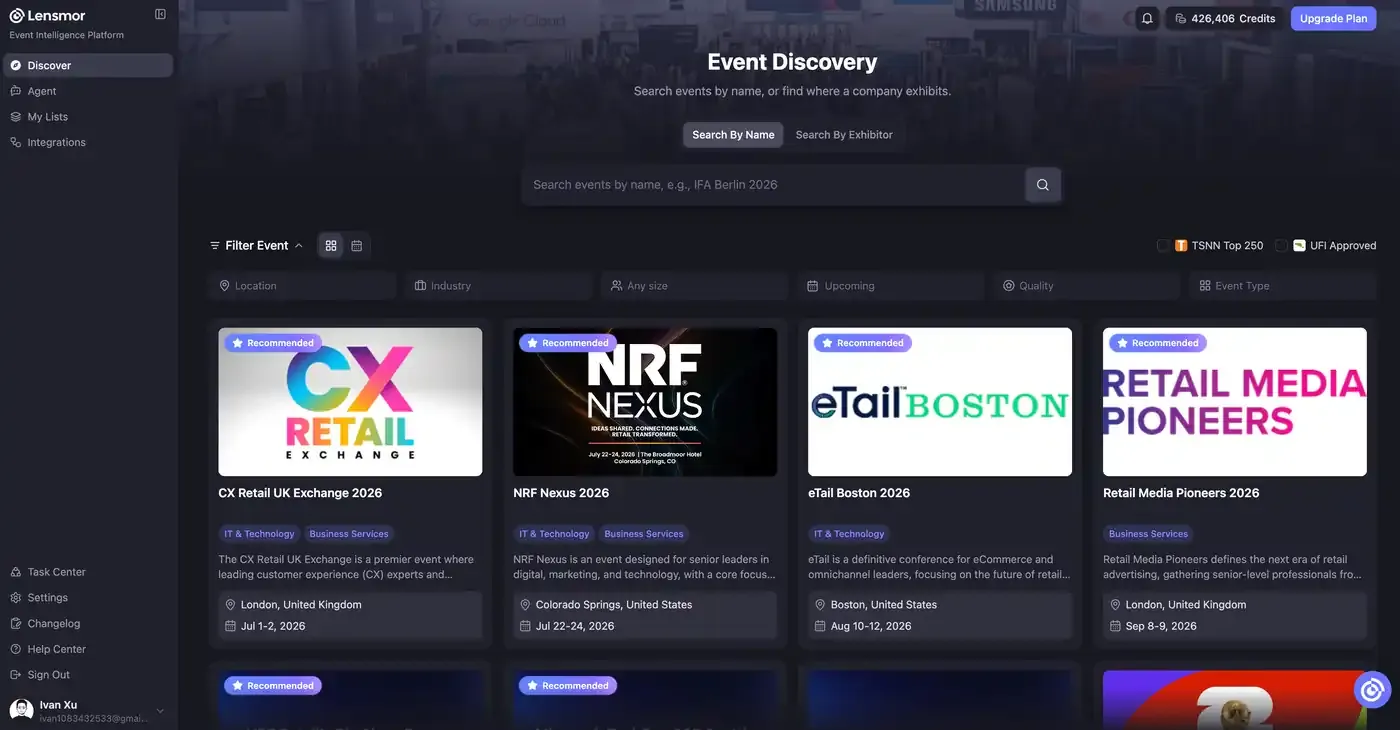Expand the Ivan Xu account menu chevron

[x=160, y=711]
